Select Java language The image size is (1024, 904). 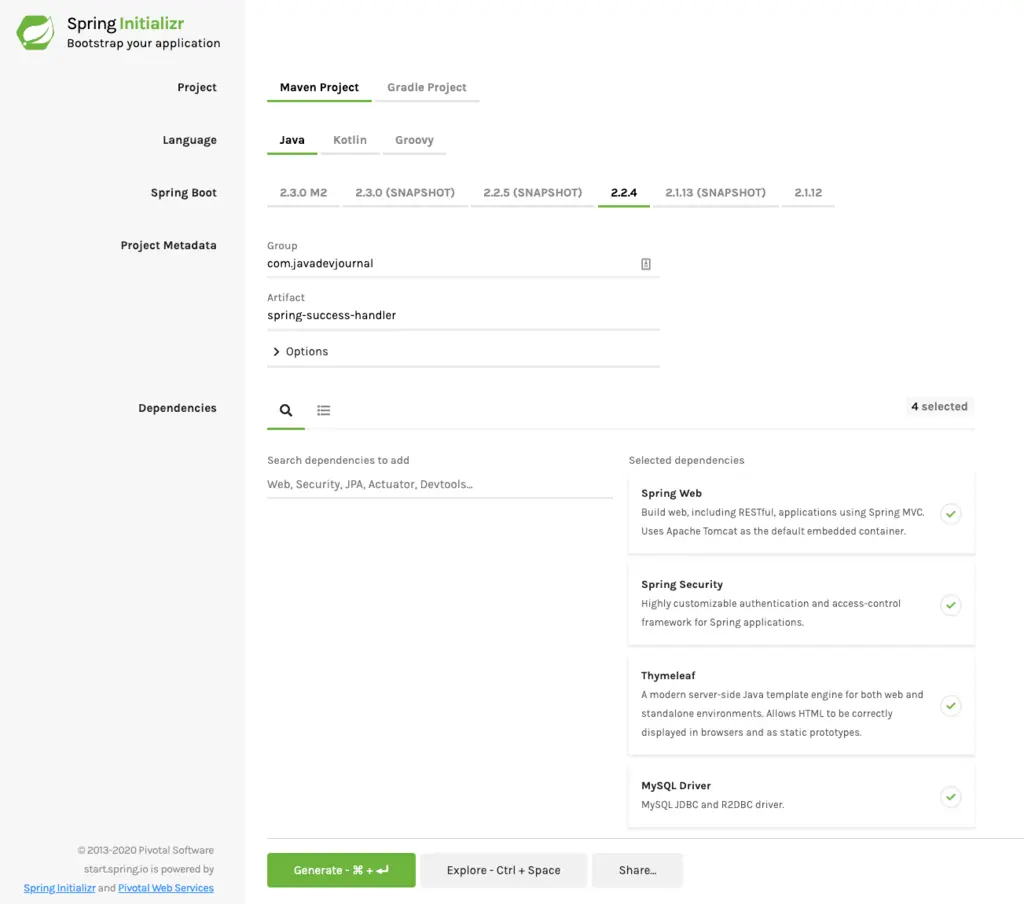pos(292,140)
